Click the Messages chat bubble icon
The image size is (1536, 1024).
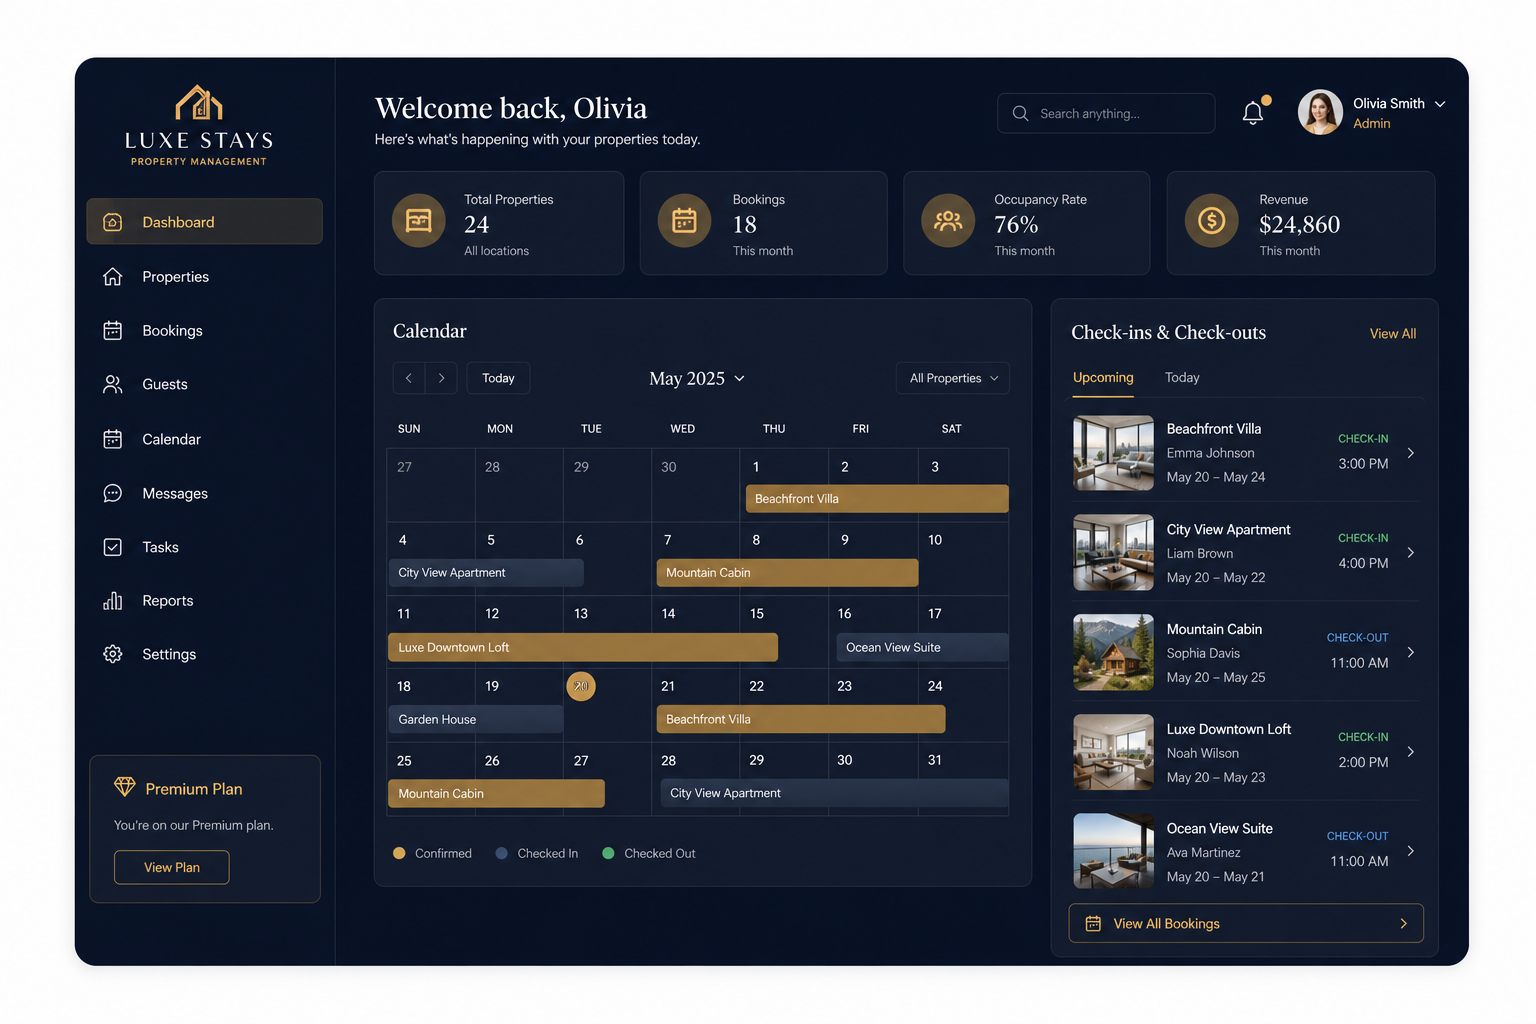click(113, 493)
